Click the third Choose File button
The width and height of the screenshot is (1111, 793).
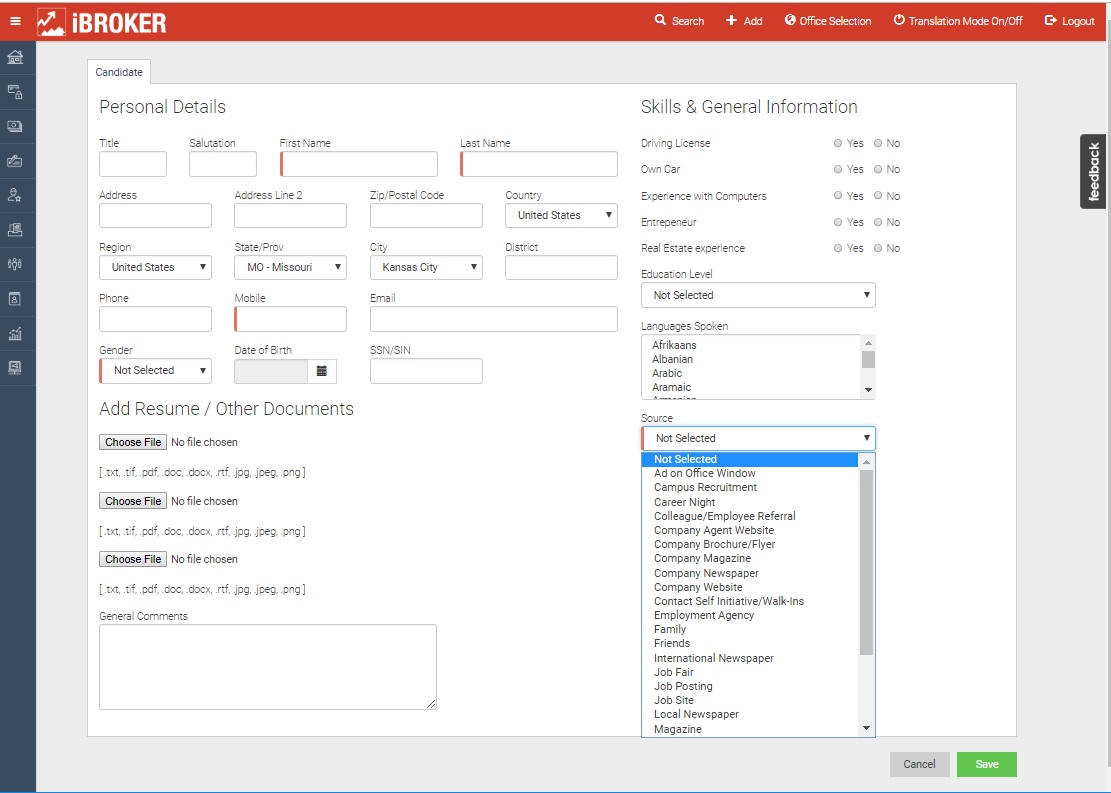point(133,559)
